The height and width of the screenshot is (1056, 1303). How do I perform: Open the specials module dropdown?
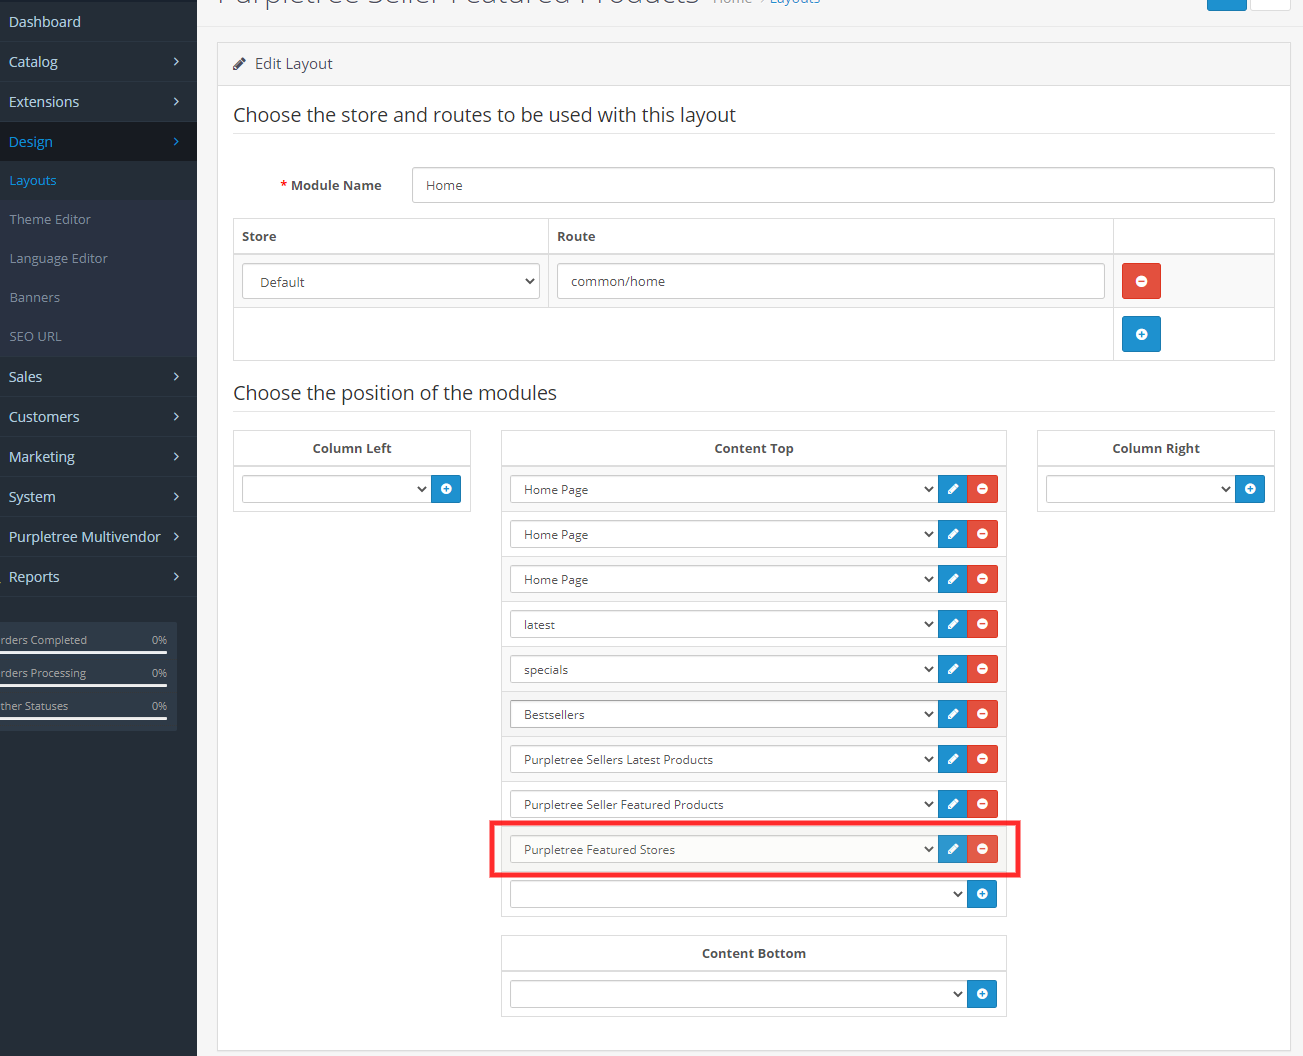click(x=724, y=669)
